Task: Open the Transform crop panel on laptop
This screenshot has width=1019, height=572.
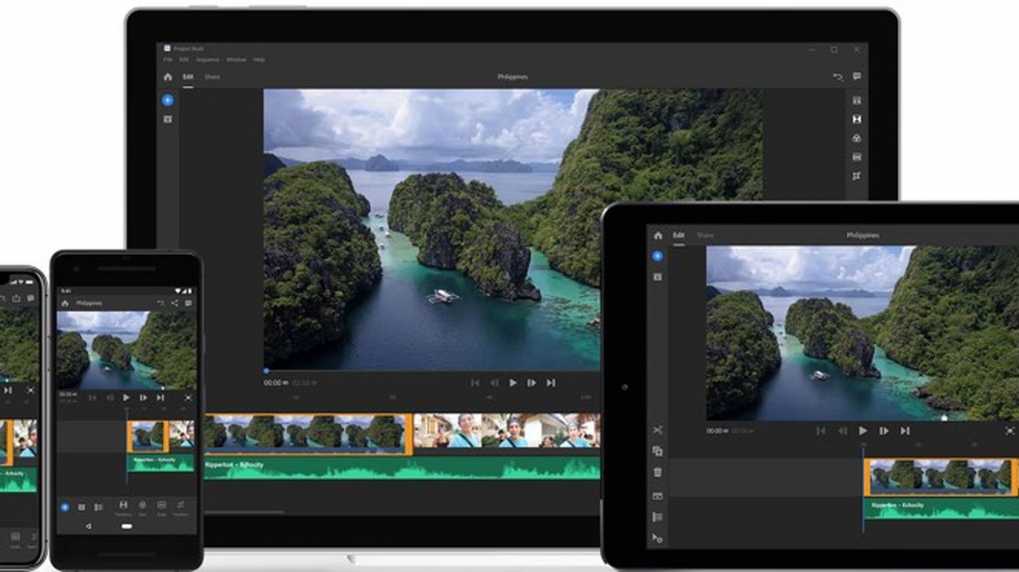Action: click(857, 176)
